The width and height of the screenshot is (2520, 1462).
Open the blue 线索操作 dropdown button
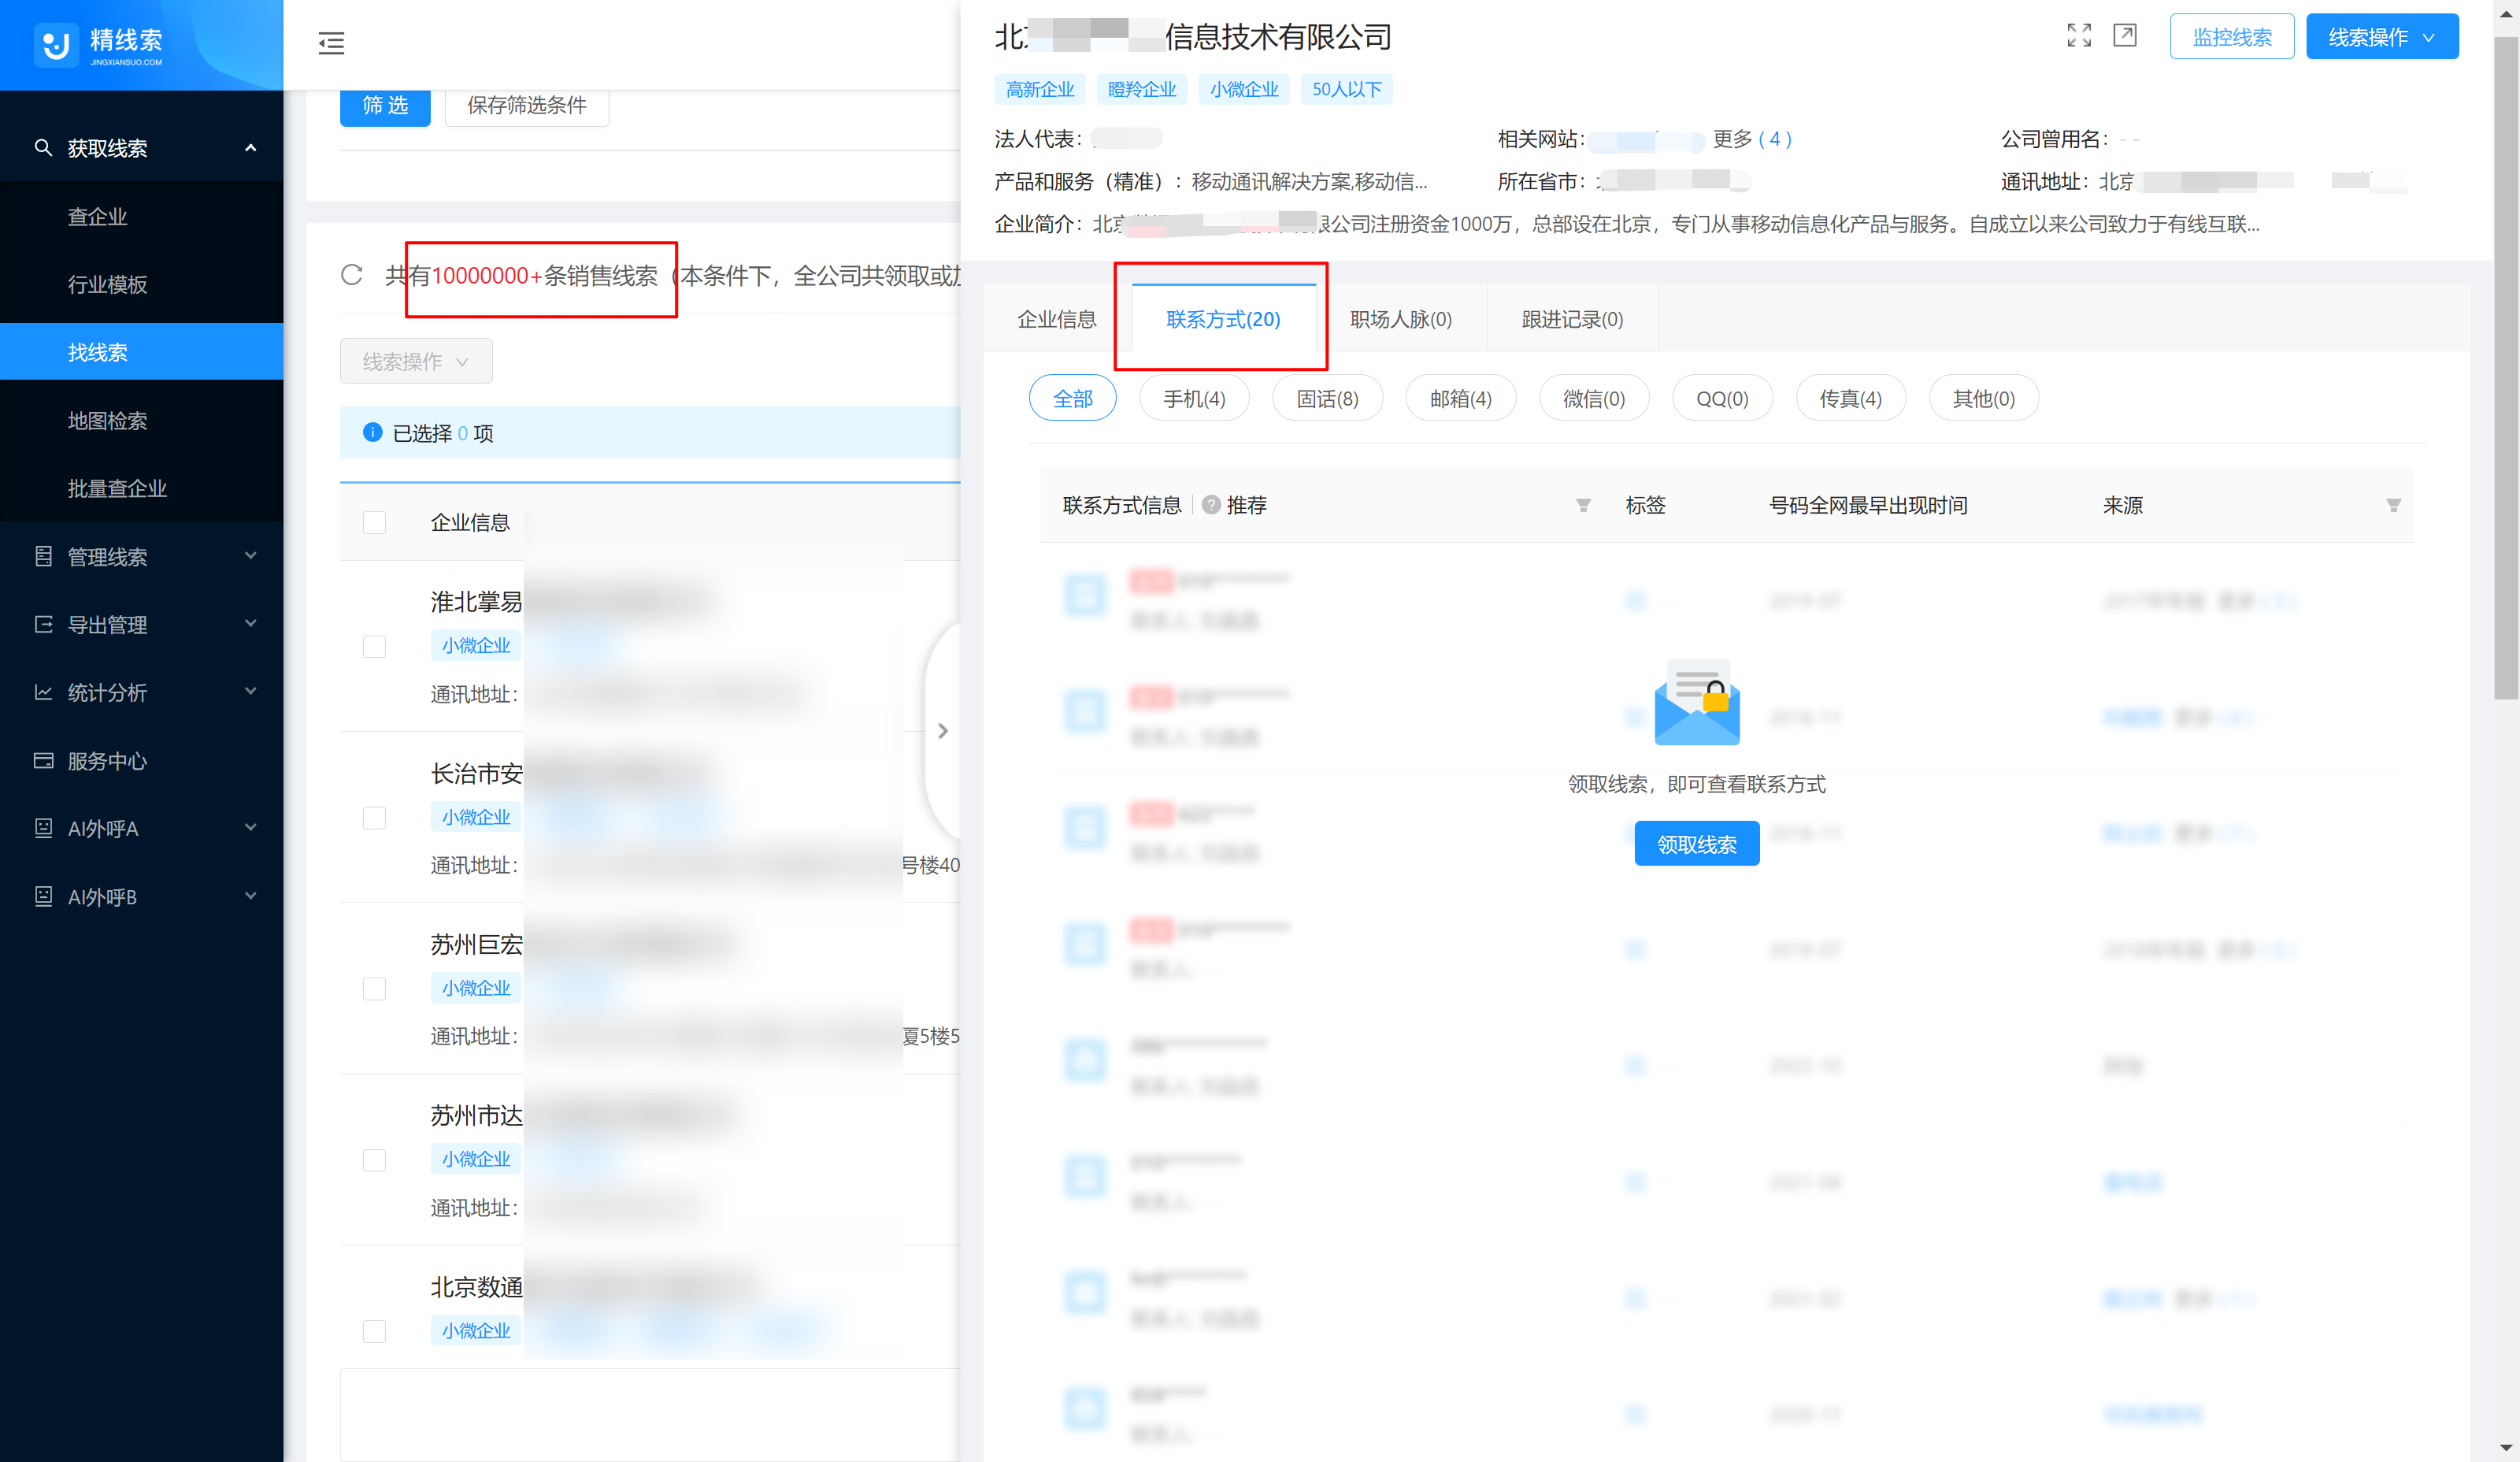click(x=2381, y=37)
